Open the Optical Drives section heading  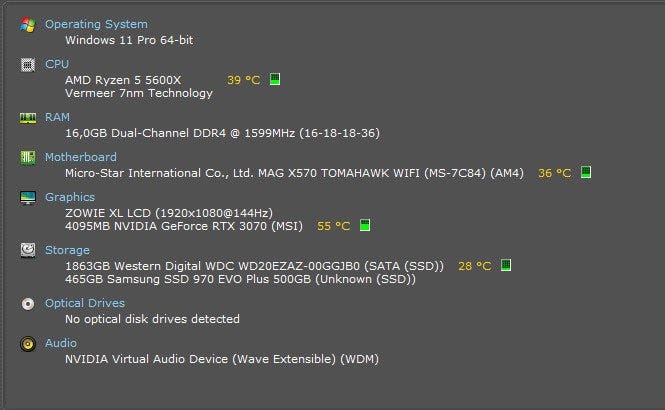tap(85, 303)
